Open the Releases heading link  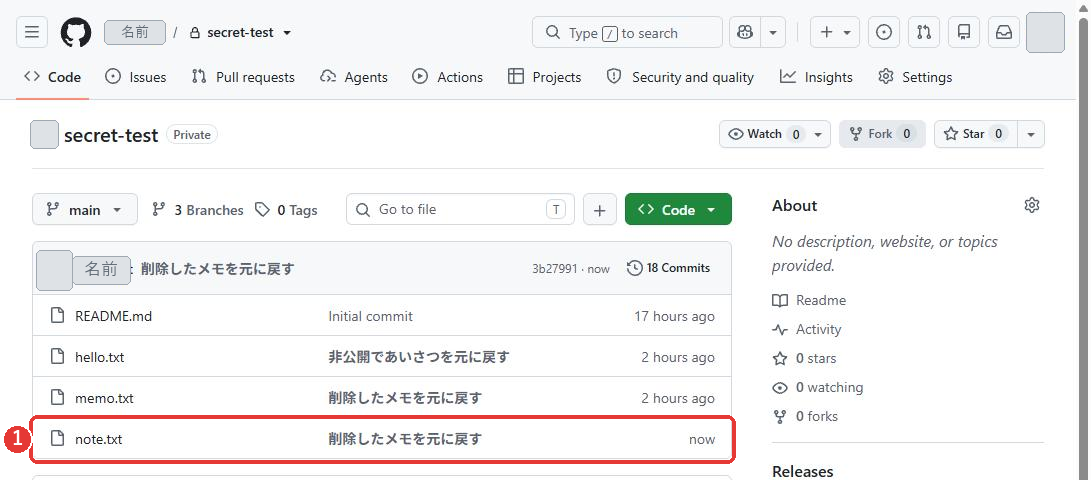pyautogui.click(x=803, y=472)
